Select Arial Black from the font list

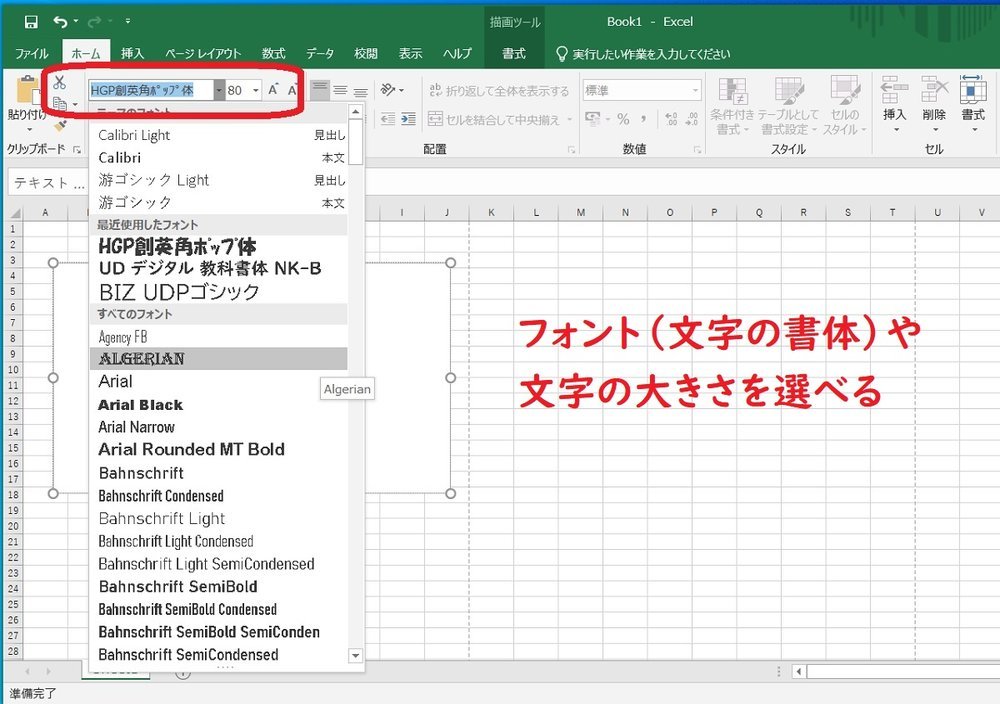point(140,405)
